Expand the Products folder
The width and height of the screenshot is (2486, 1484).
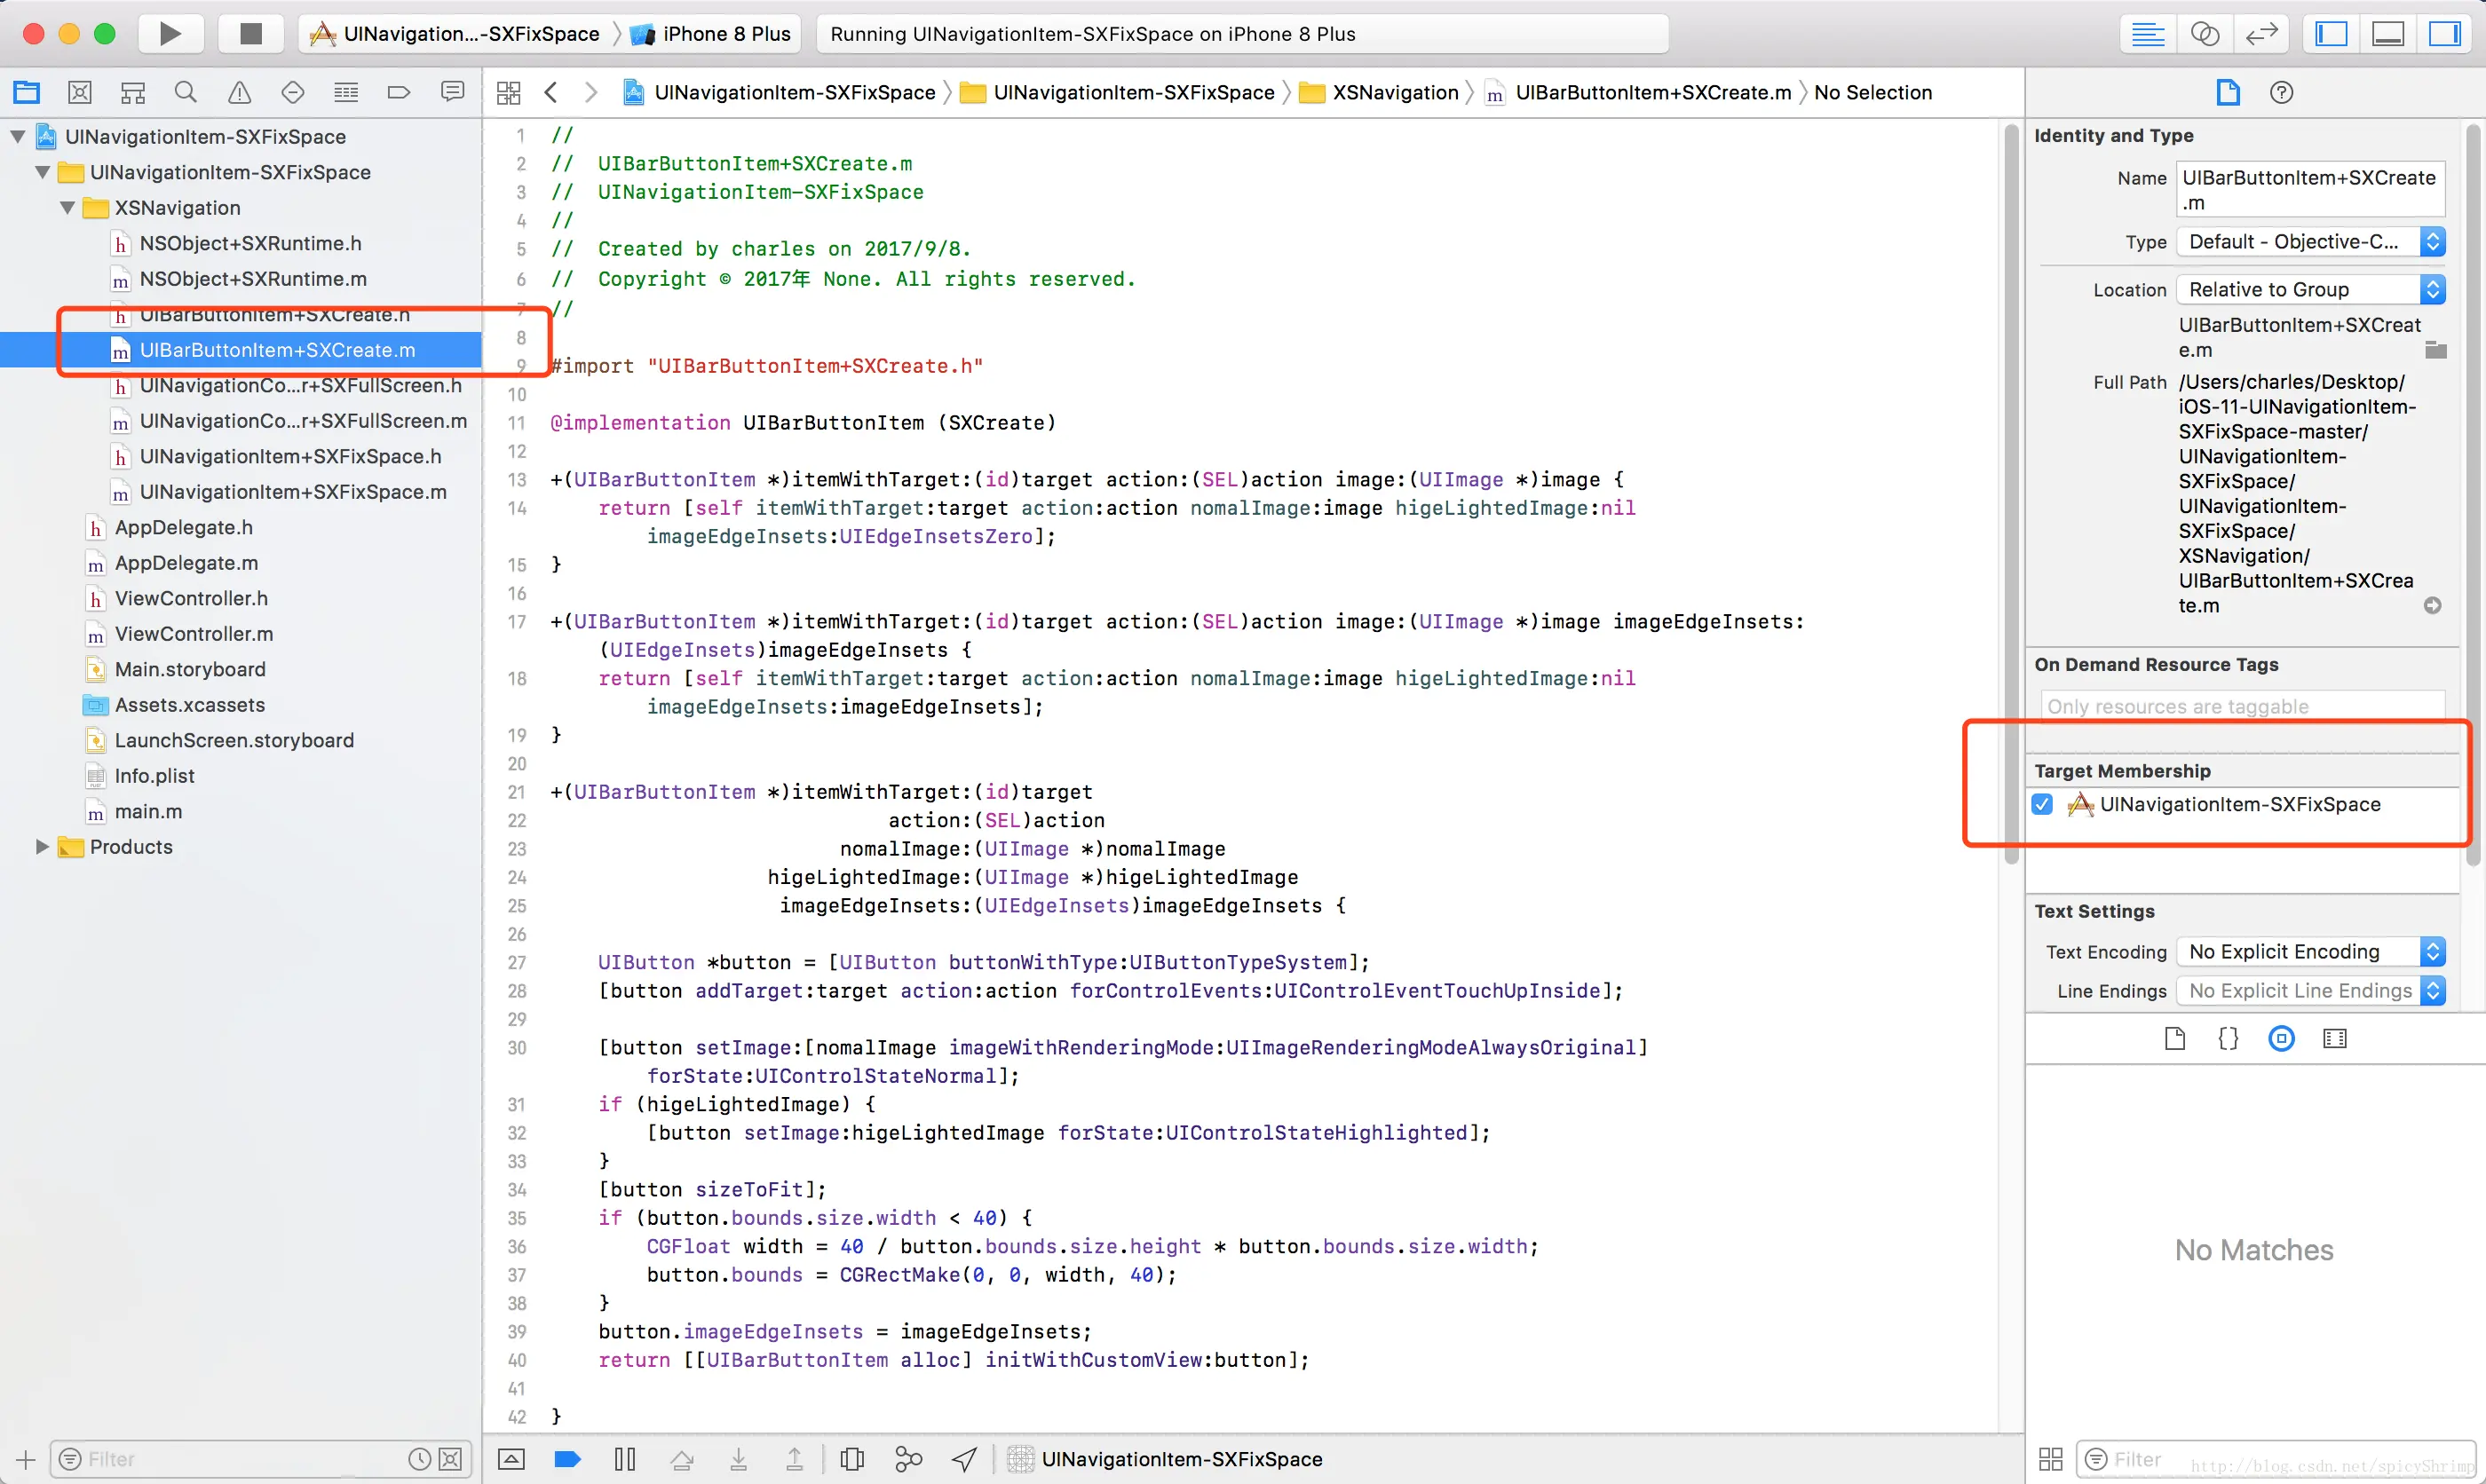coord(42,847)
